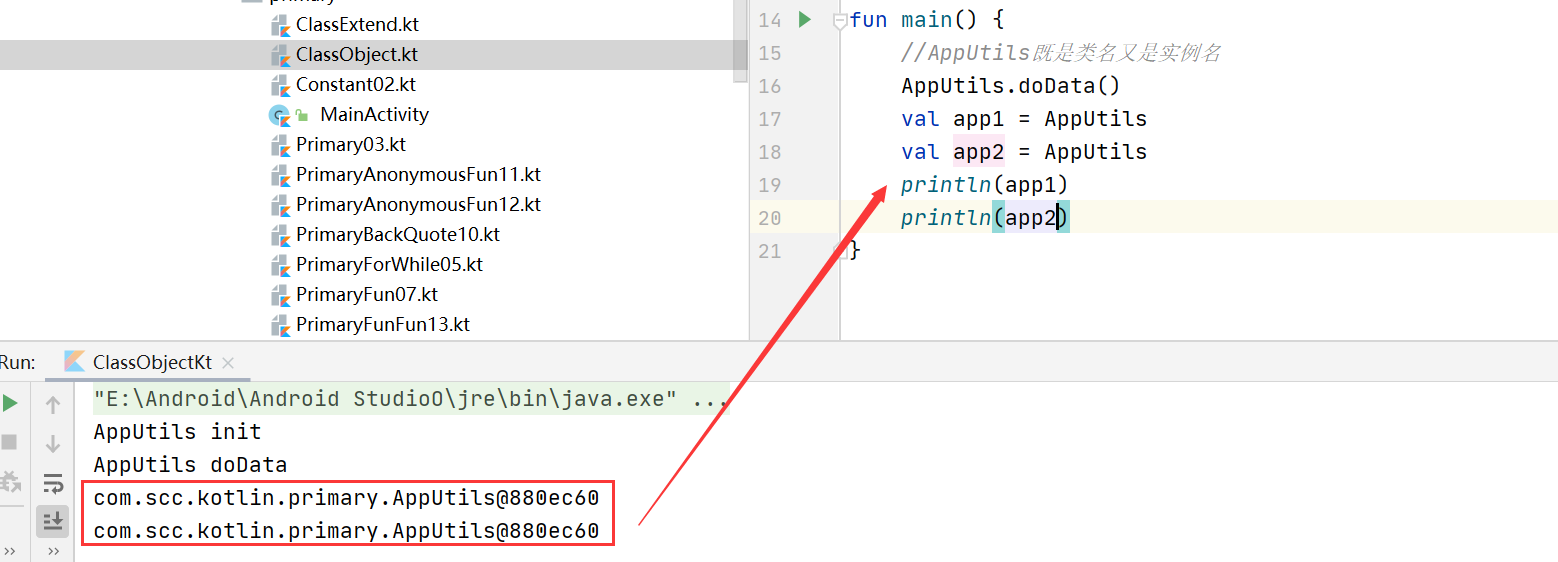
Task: Click the app2 variable on line 18
Action: tap(978, 152)
